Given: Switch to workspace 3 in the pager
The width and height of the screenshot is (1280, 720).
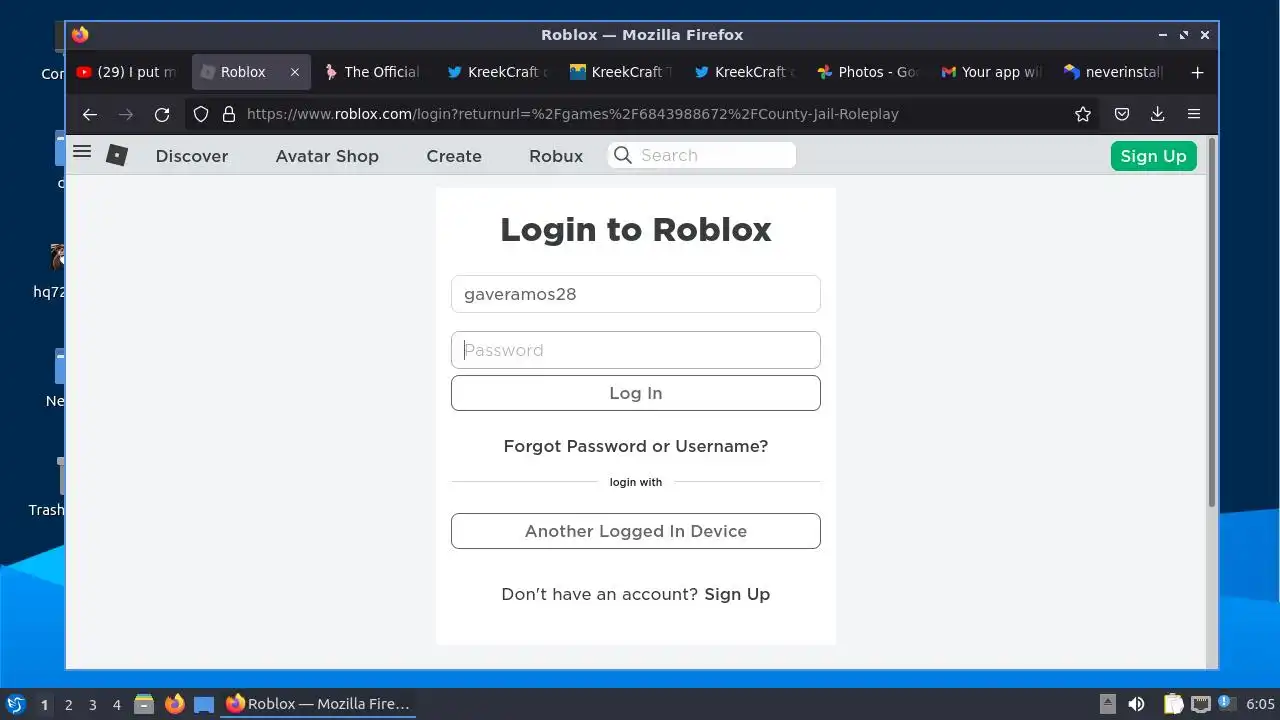Looking at the screenshot, I should [x=92, y=704].
